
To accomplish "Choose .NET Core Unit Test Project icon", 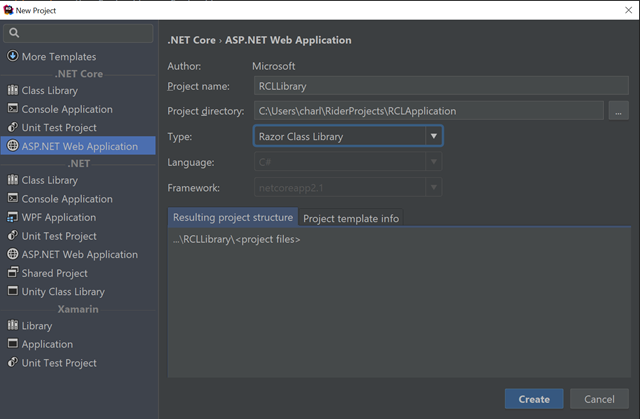I will pyautogui.click(x=13, y=128).
